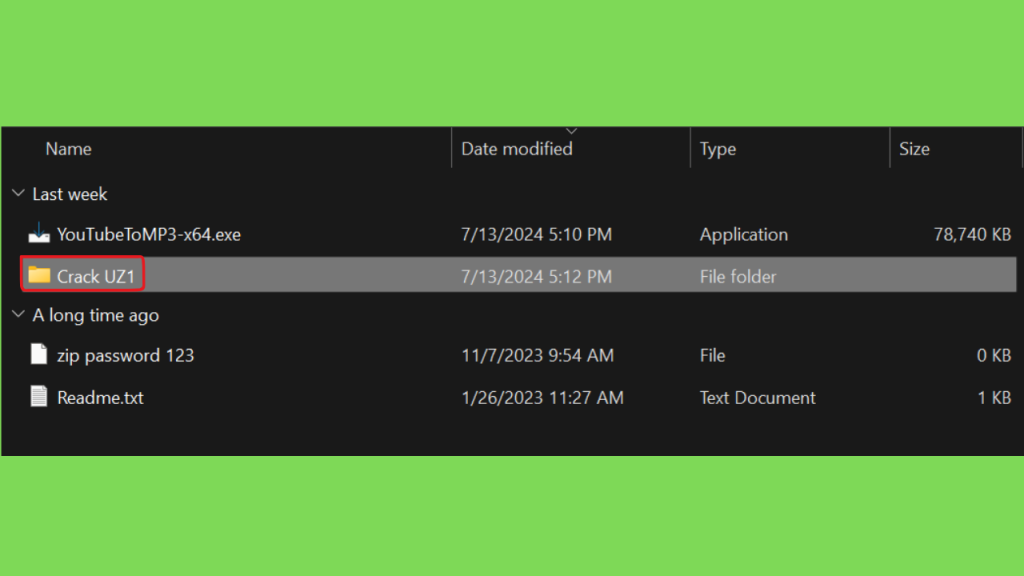Click the 78,740 KB size value
Viewport: 1024px width, 576px height.
(972, 234)
